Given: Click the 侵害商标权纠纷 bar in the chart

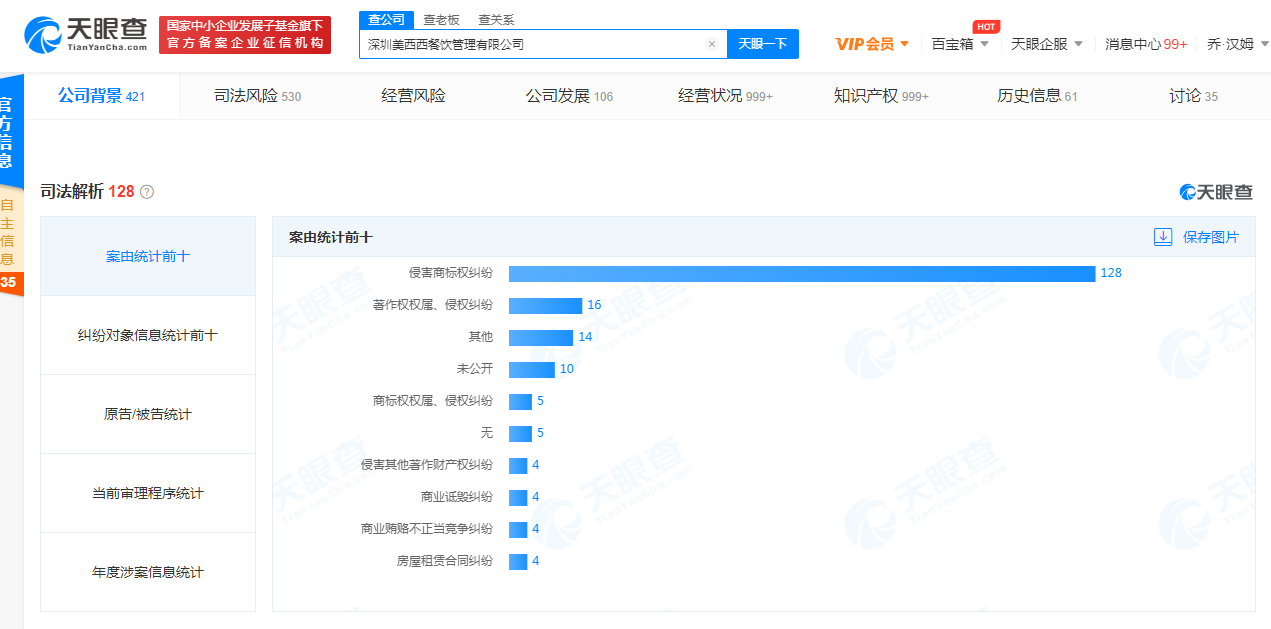Looking at the screenshot, I should click(801, 273).
